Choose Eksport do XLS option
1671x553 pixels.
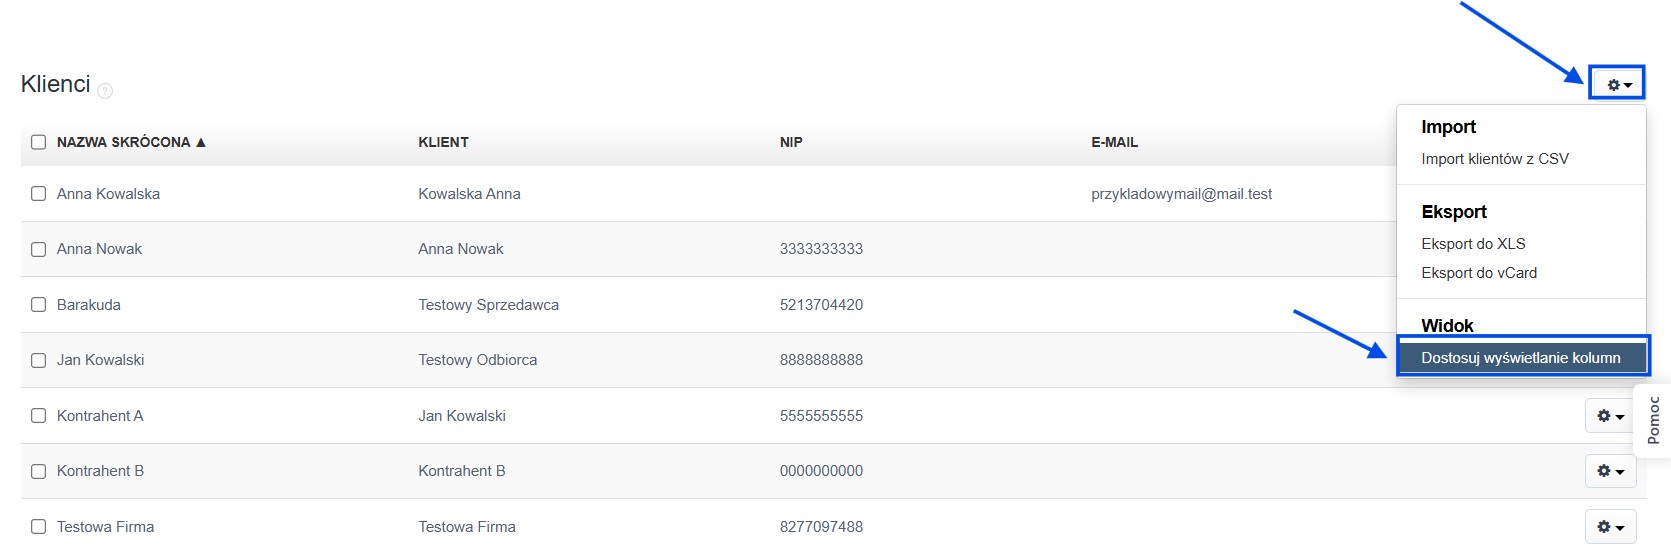[1473, 244]
